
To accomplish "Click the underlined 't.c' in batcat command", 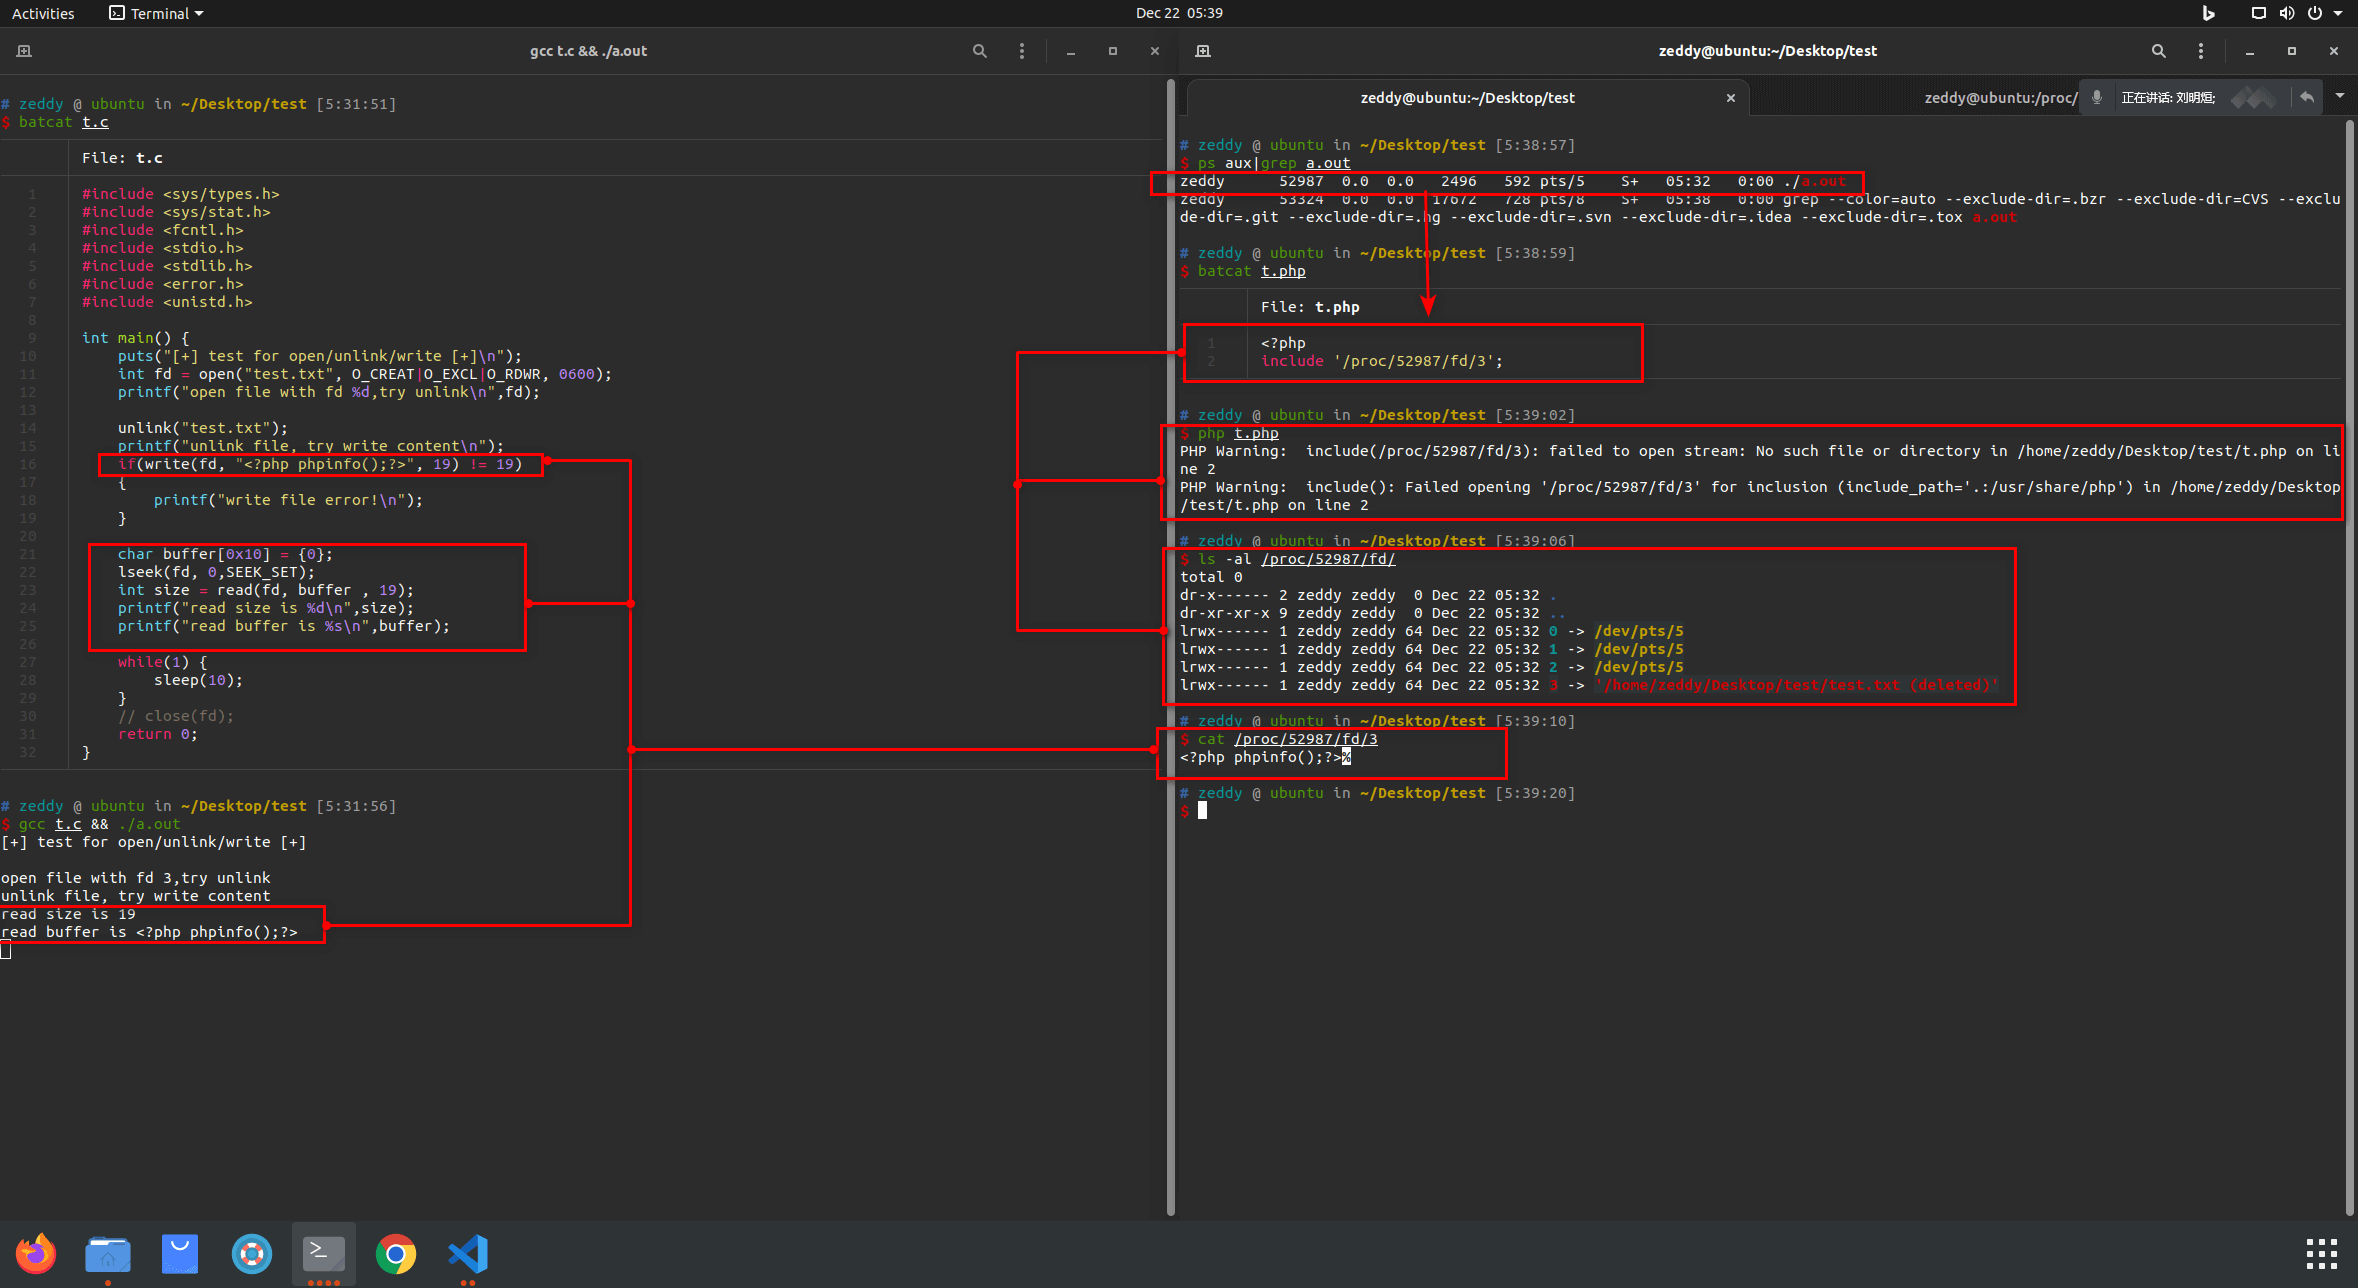I will pos(95,122).
